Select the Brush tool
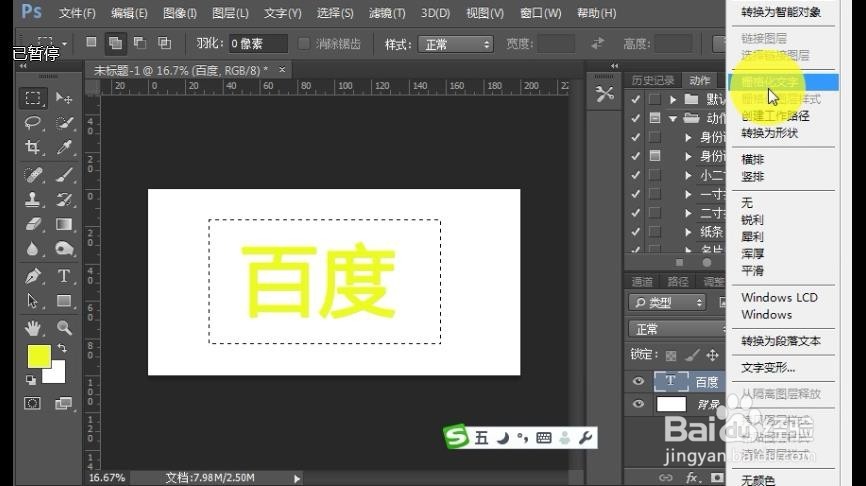 pos(64,175)
